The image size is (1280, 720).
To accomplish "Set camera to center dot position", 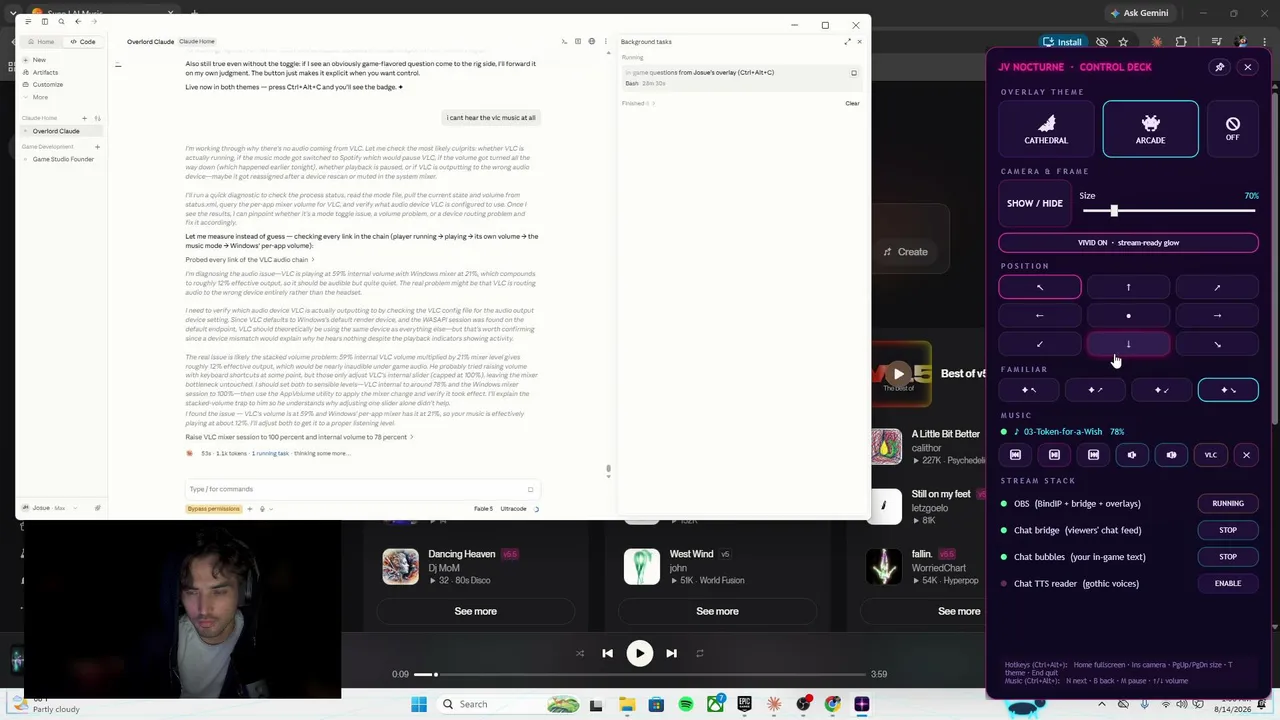I will pos(1128,316).
